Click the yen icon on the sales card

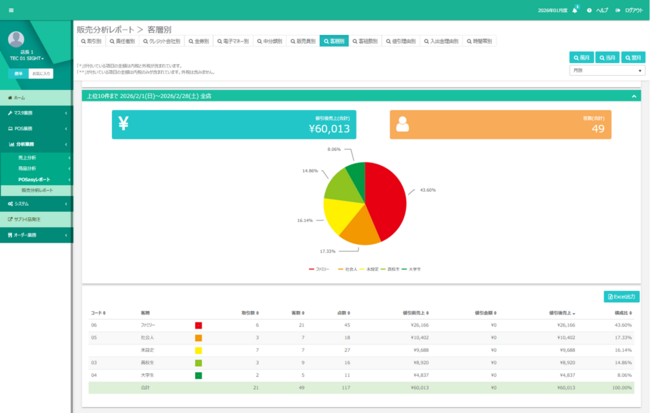pyautogui.click(x=124, y=124)
